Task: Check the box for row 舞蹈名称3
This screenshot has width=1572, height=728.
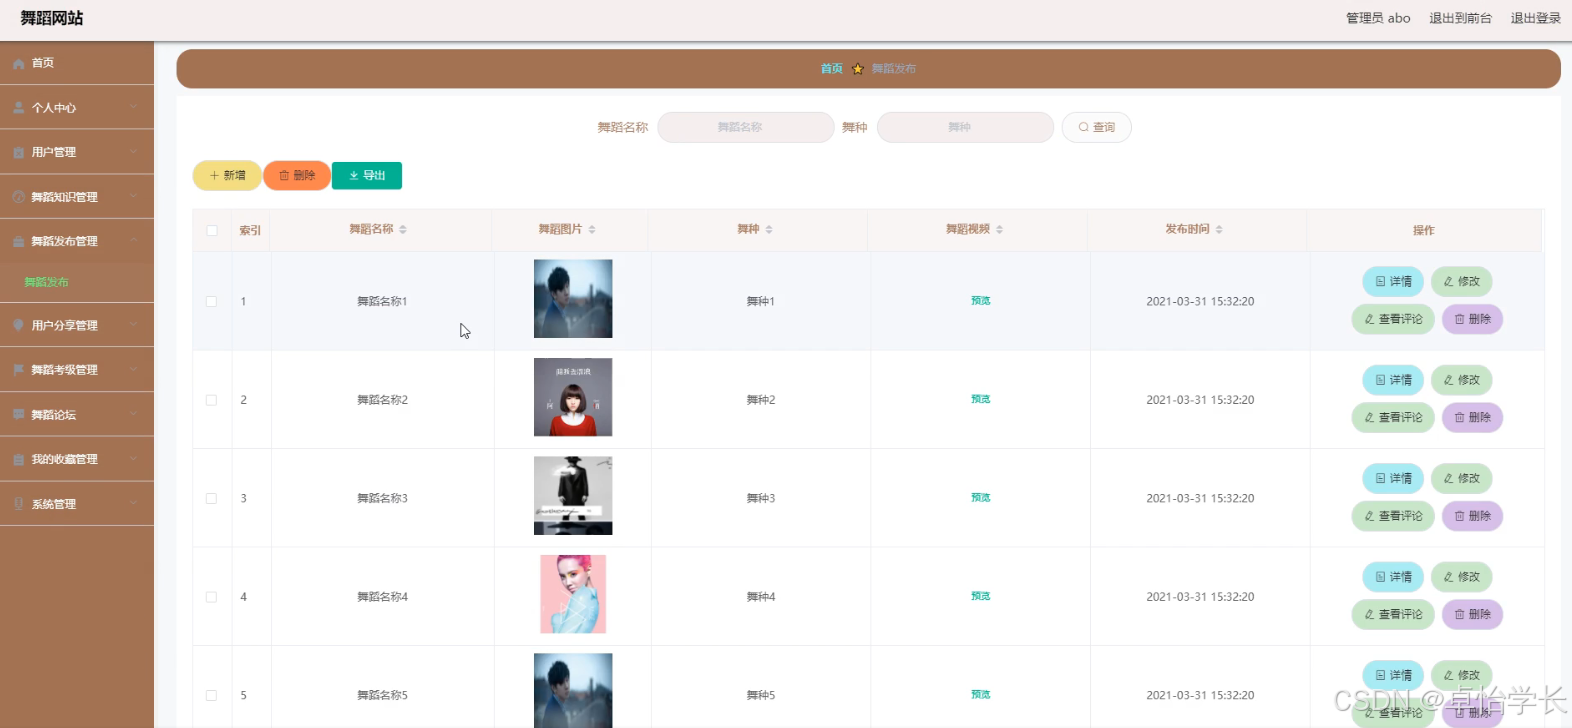Action: [x=211, y=498]
